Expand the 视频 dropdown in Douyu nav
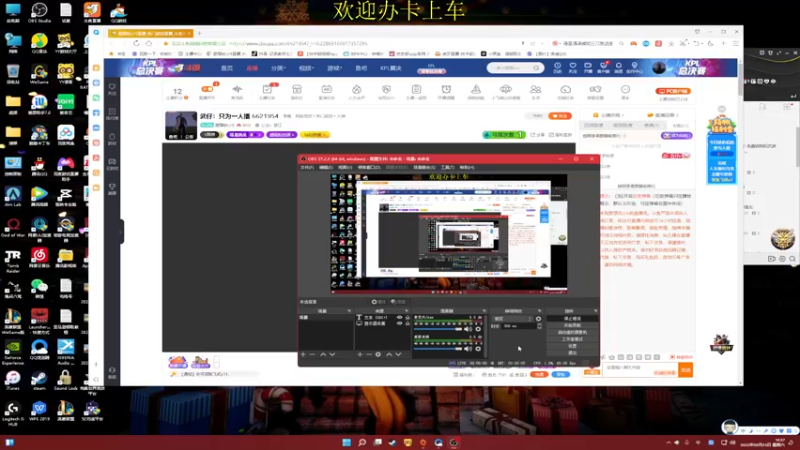800x450 pixels. pyautogui.click(x=306, y=68)
